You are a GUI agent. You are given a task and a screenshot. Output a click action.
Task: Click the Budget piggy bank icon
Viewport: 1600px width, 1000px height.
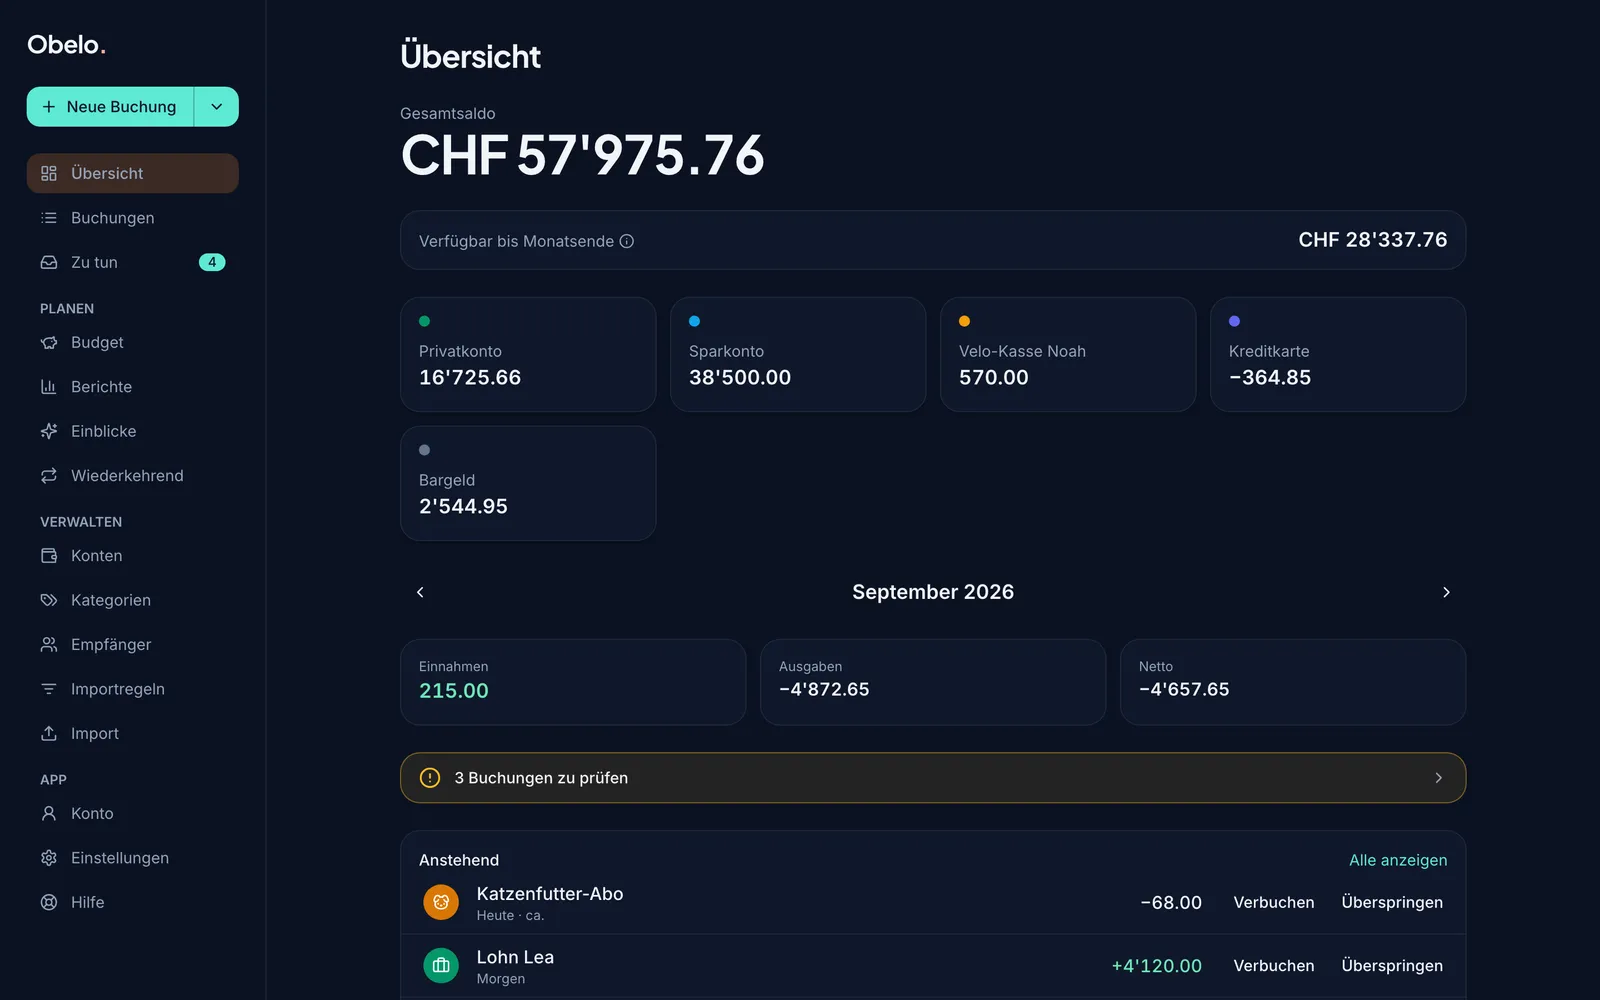[x=48, y=342]
